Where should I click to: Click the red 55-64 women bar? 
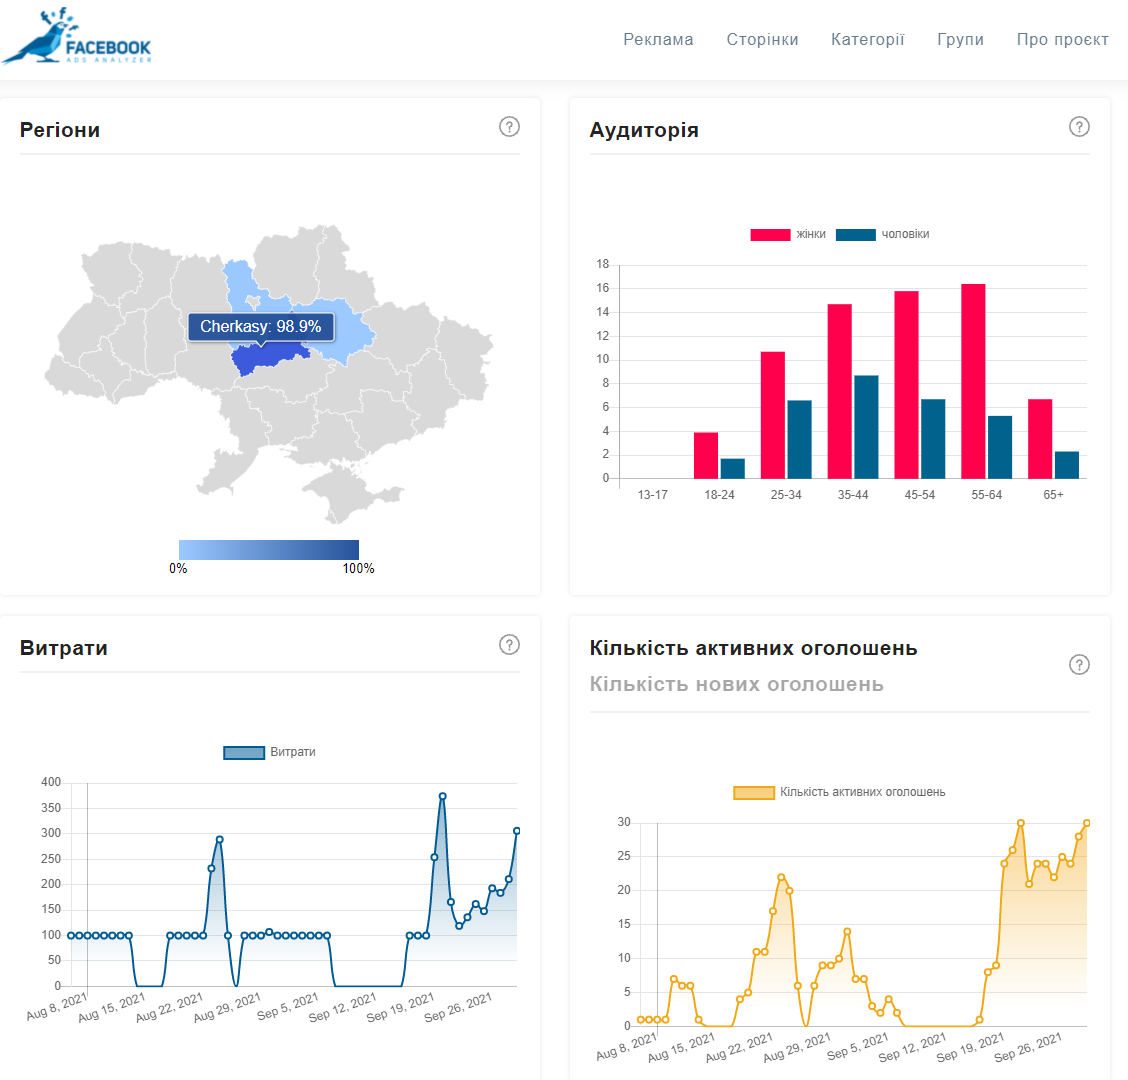pos(973,381)
